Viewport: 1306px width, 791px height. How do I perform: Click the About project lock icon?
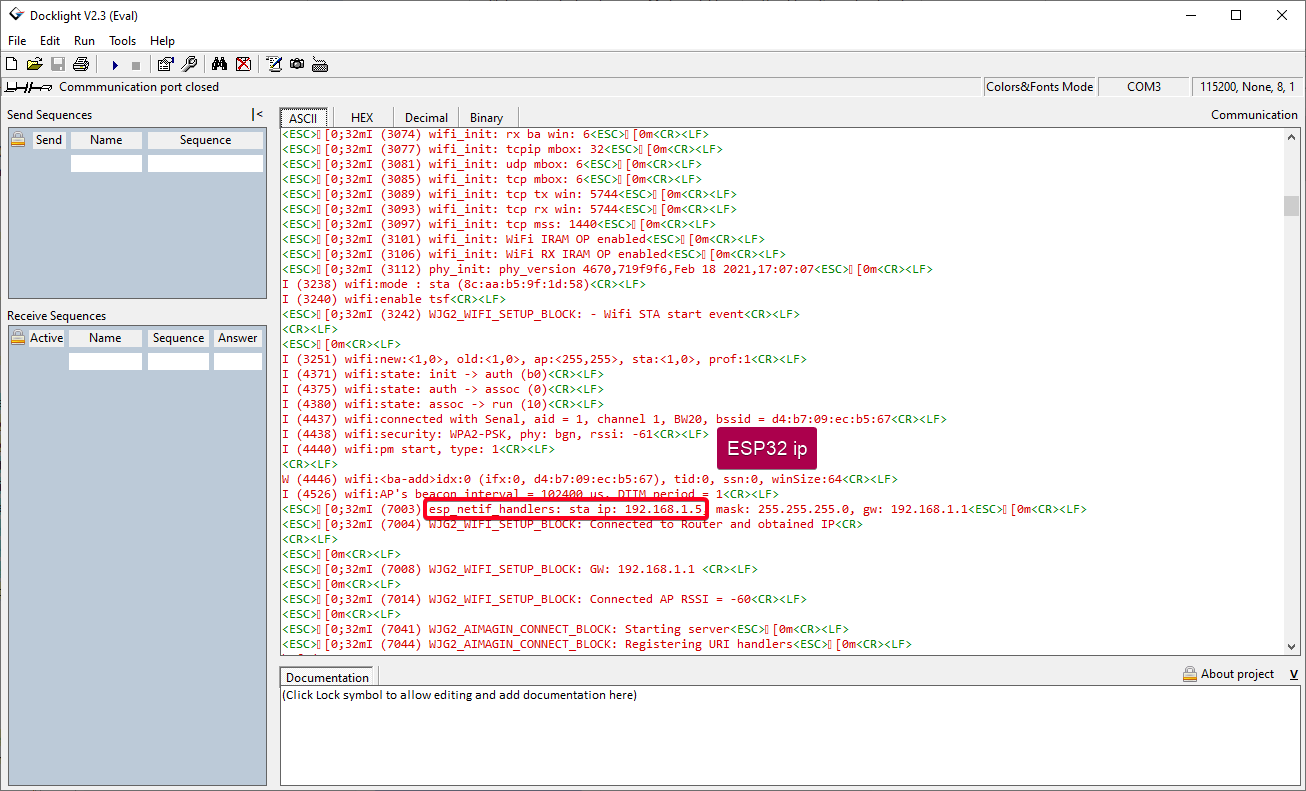[x=1189, y=674]
